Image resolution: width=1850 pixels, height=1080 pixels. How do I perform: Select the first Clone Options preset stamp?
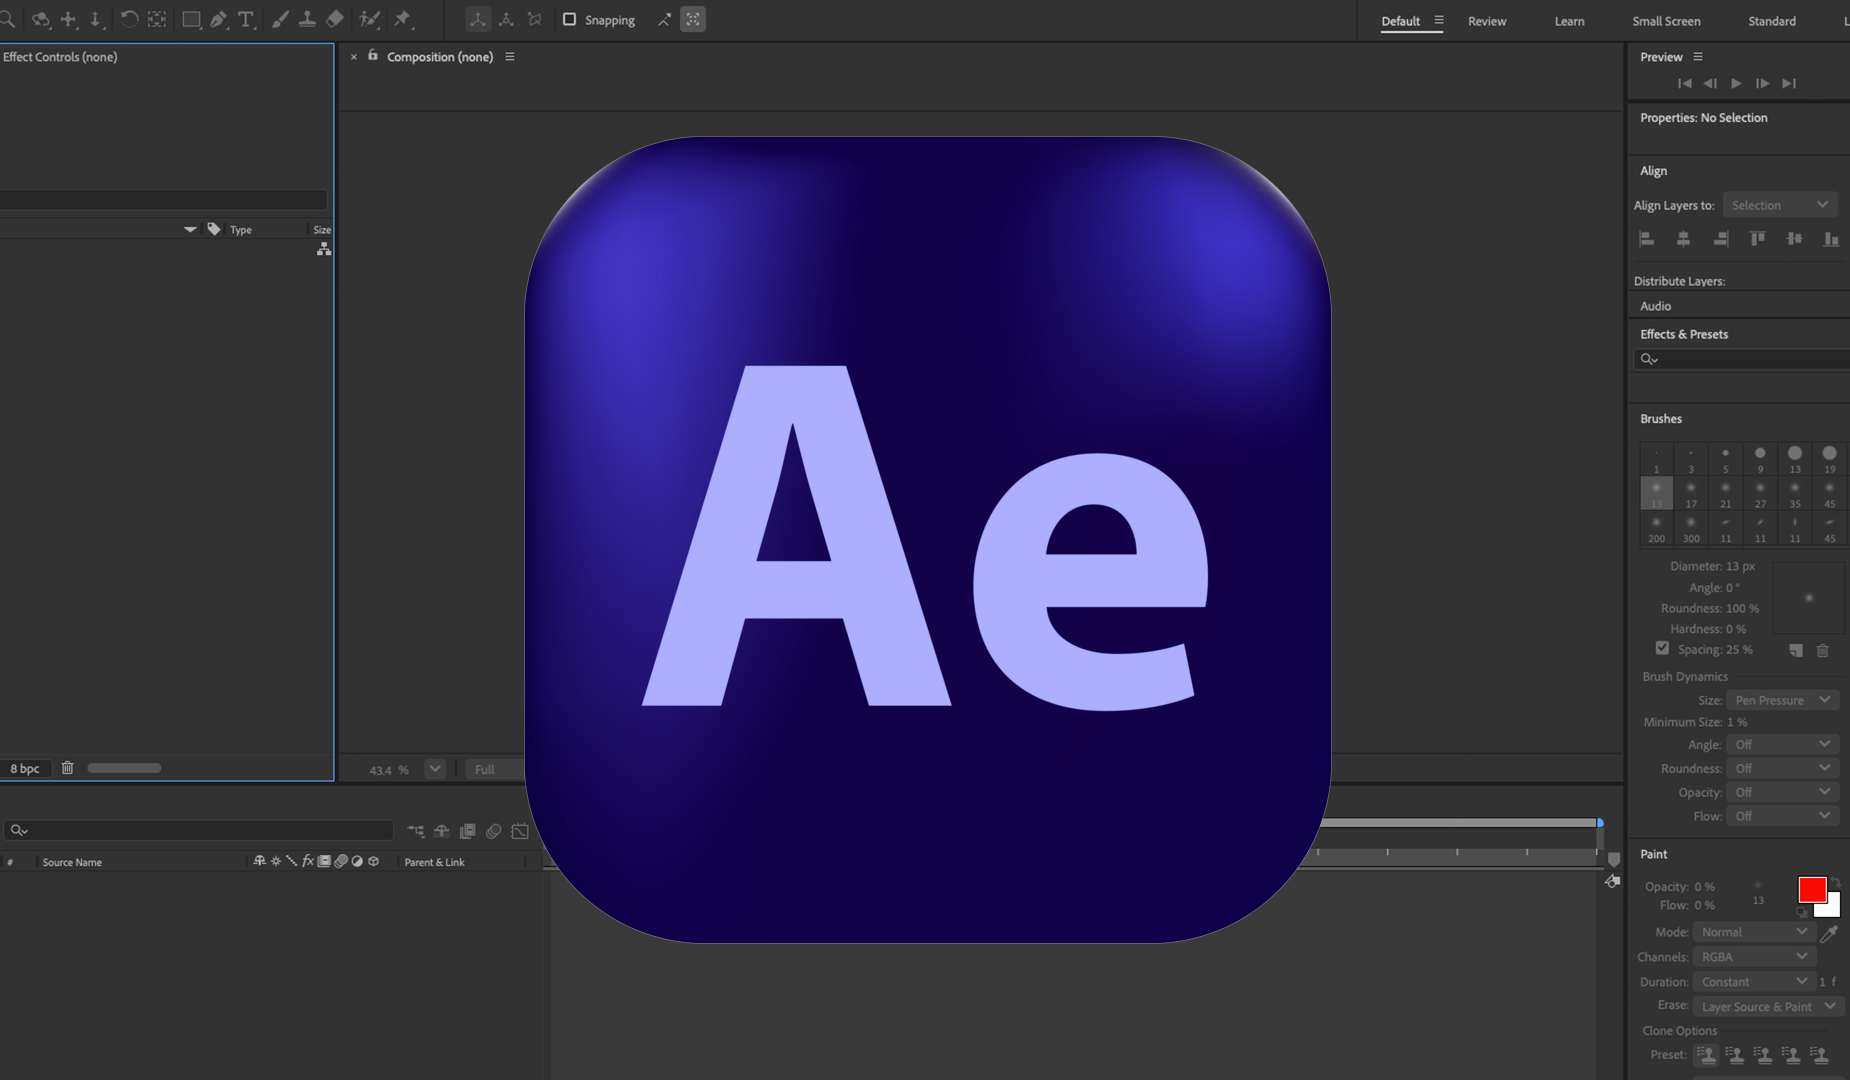coord(1706,1055)
